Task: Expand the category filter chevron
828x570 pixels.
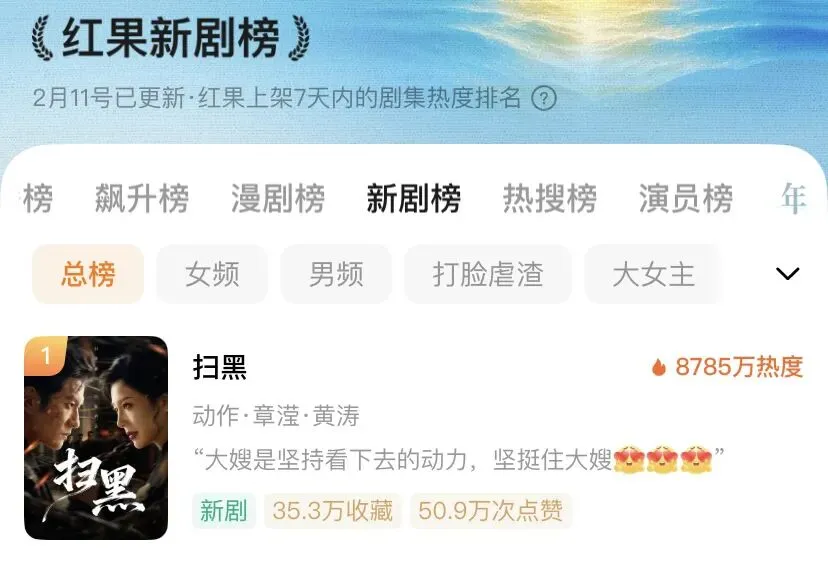Action: coord(787,274)
